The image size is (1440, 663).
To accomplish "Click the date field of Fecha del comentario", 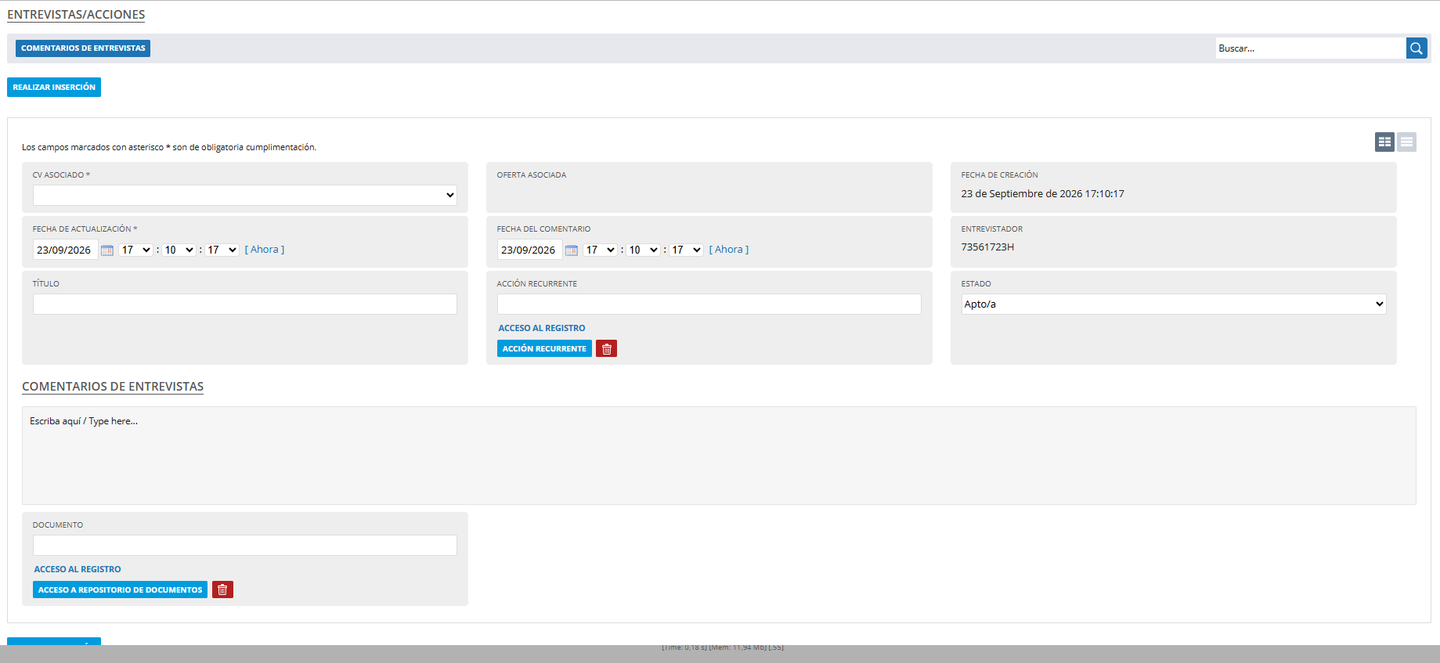I will 529,250.
